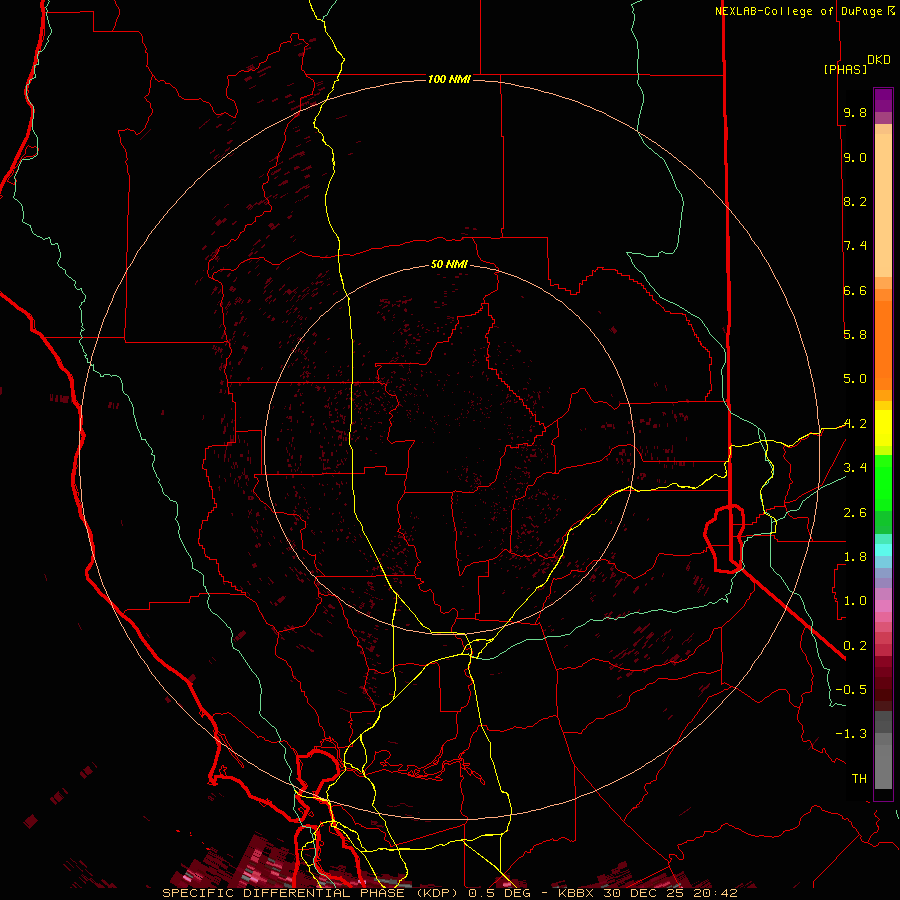Click the TH label on color scale
The width and height of the screenshot is (900, 900).
point(859,779)
